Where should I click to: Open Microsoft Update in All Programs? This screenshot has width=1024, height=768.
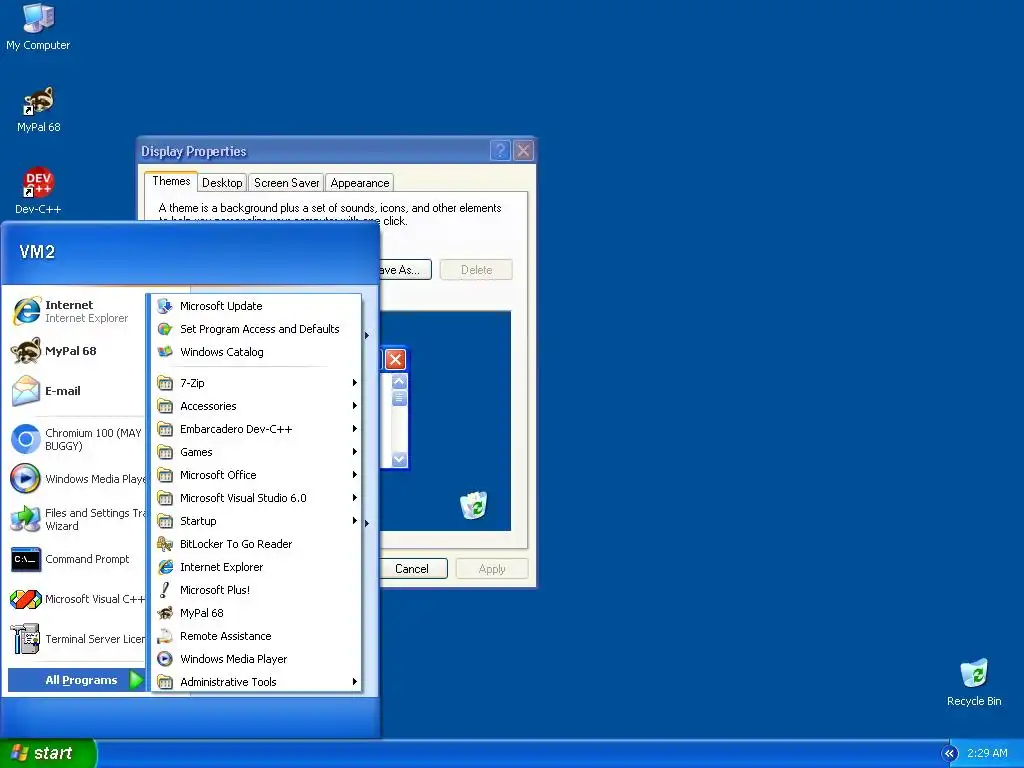(257, 306)
